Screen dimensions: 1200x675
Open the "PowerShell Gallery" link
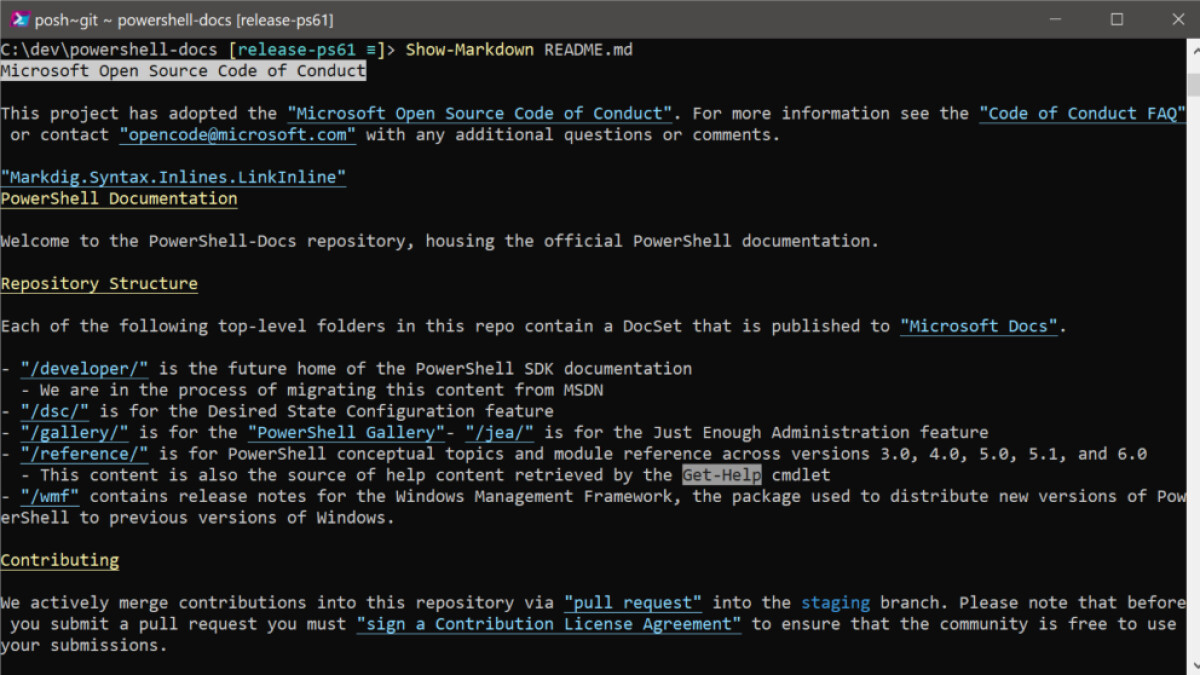pyautogui.click(x=346, y=433)
